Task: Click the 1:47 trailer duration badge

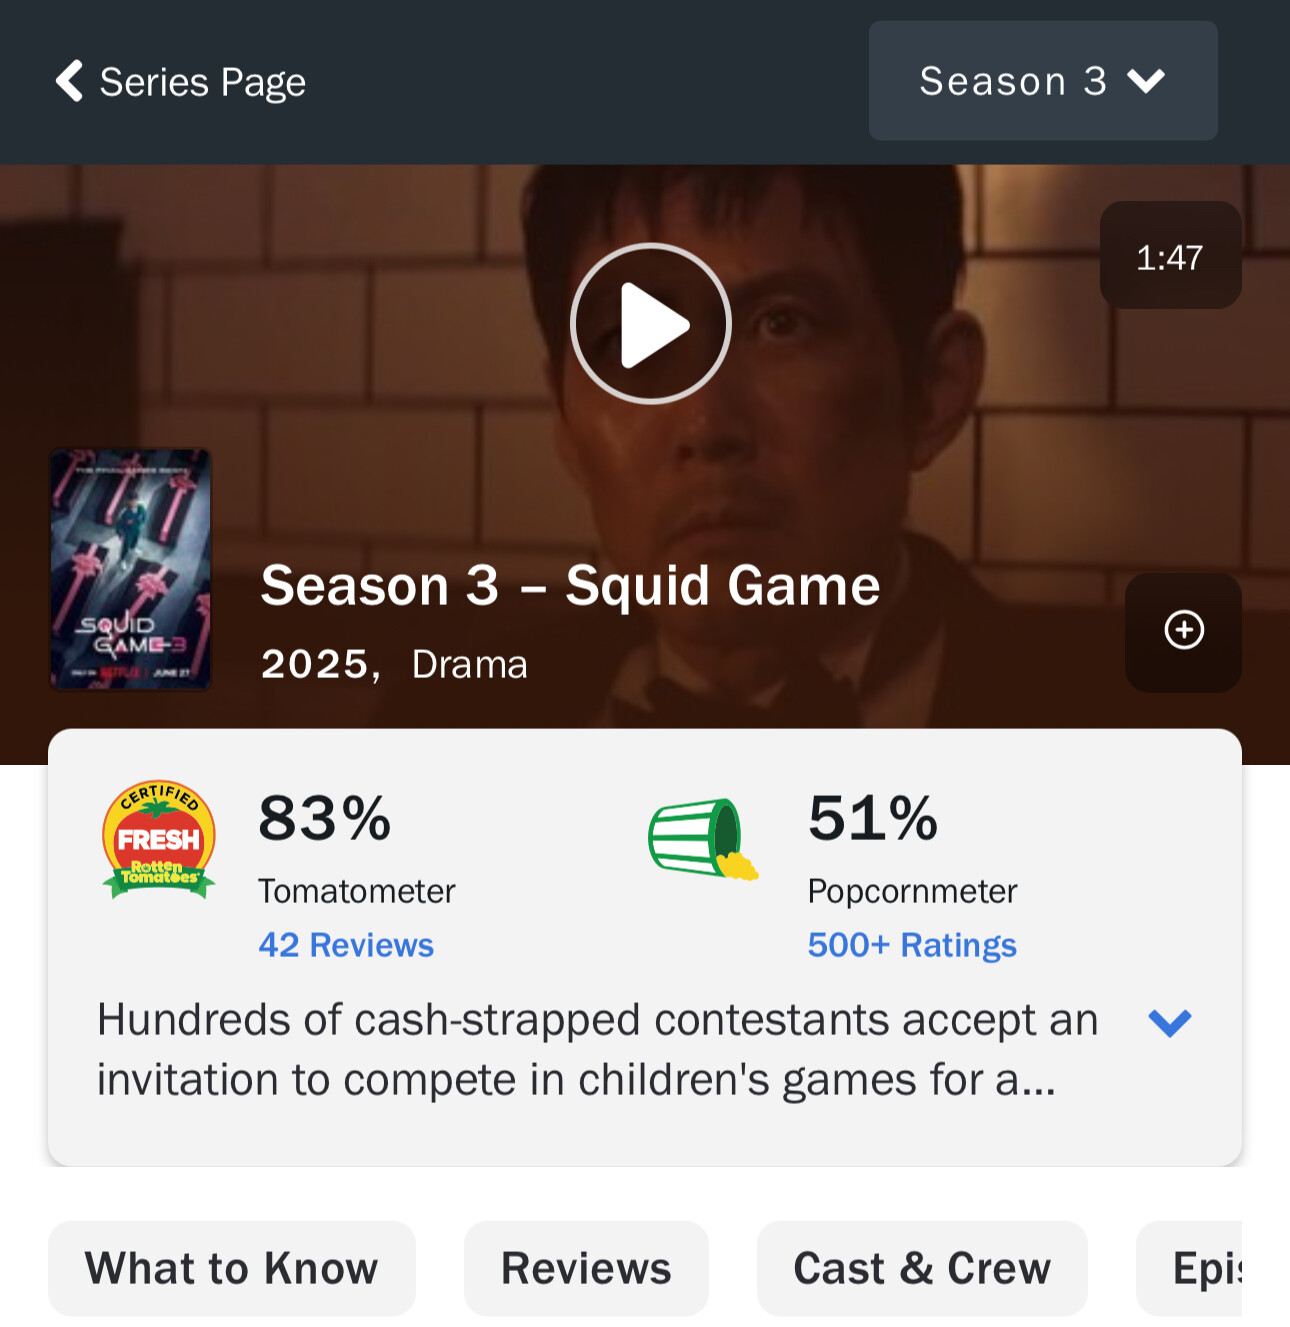Action: (x=1171, y=256)
